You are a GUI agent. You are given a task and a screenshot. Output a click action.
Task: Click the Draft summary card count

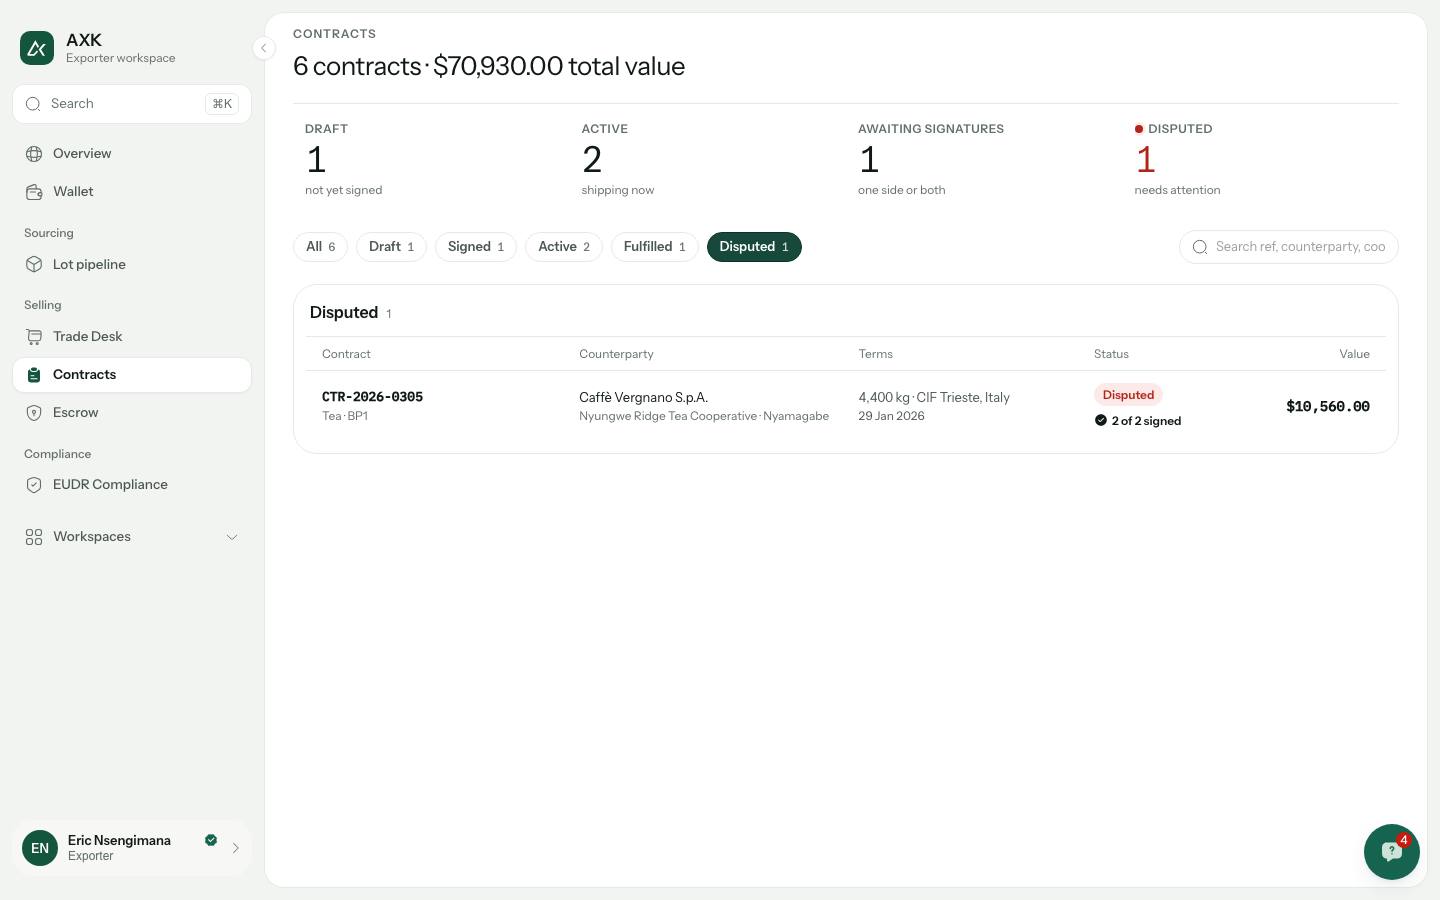316,160
